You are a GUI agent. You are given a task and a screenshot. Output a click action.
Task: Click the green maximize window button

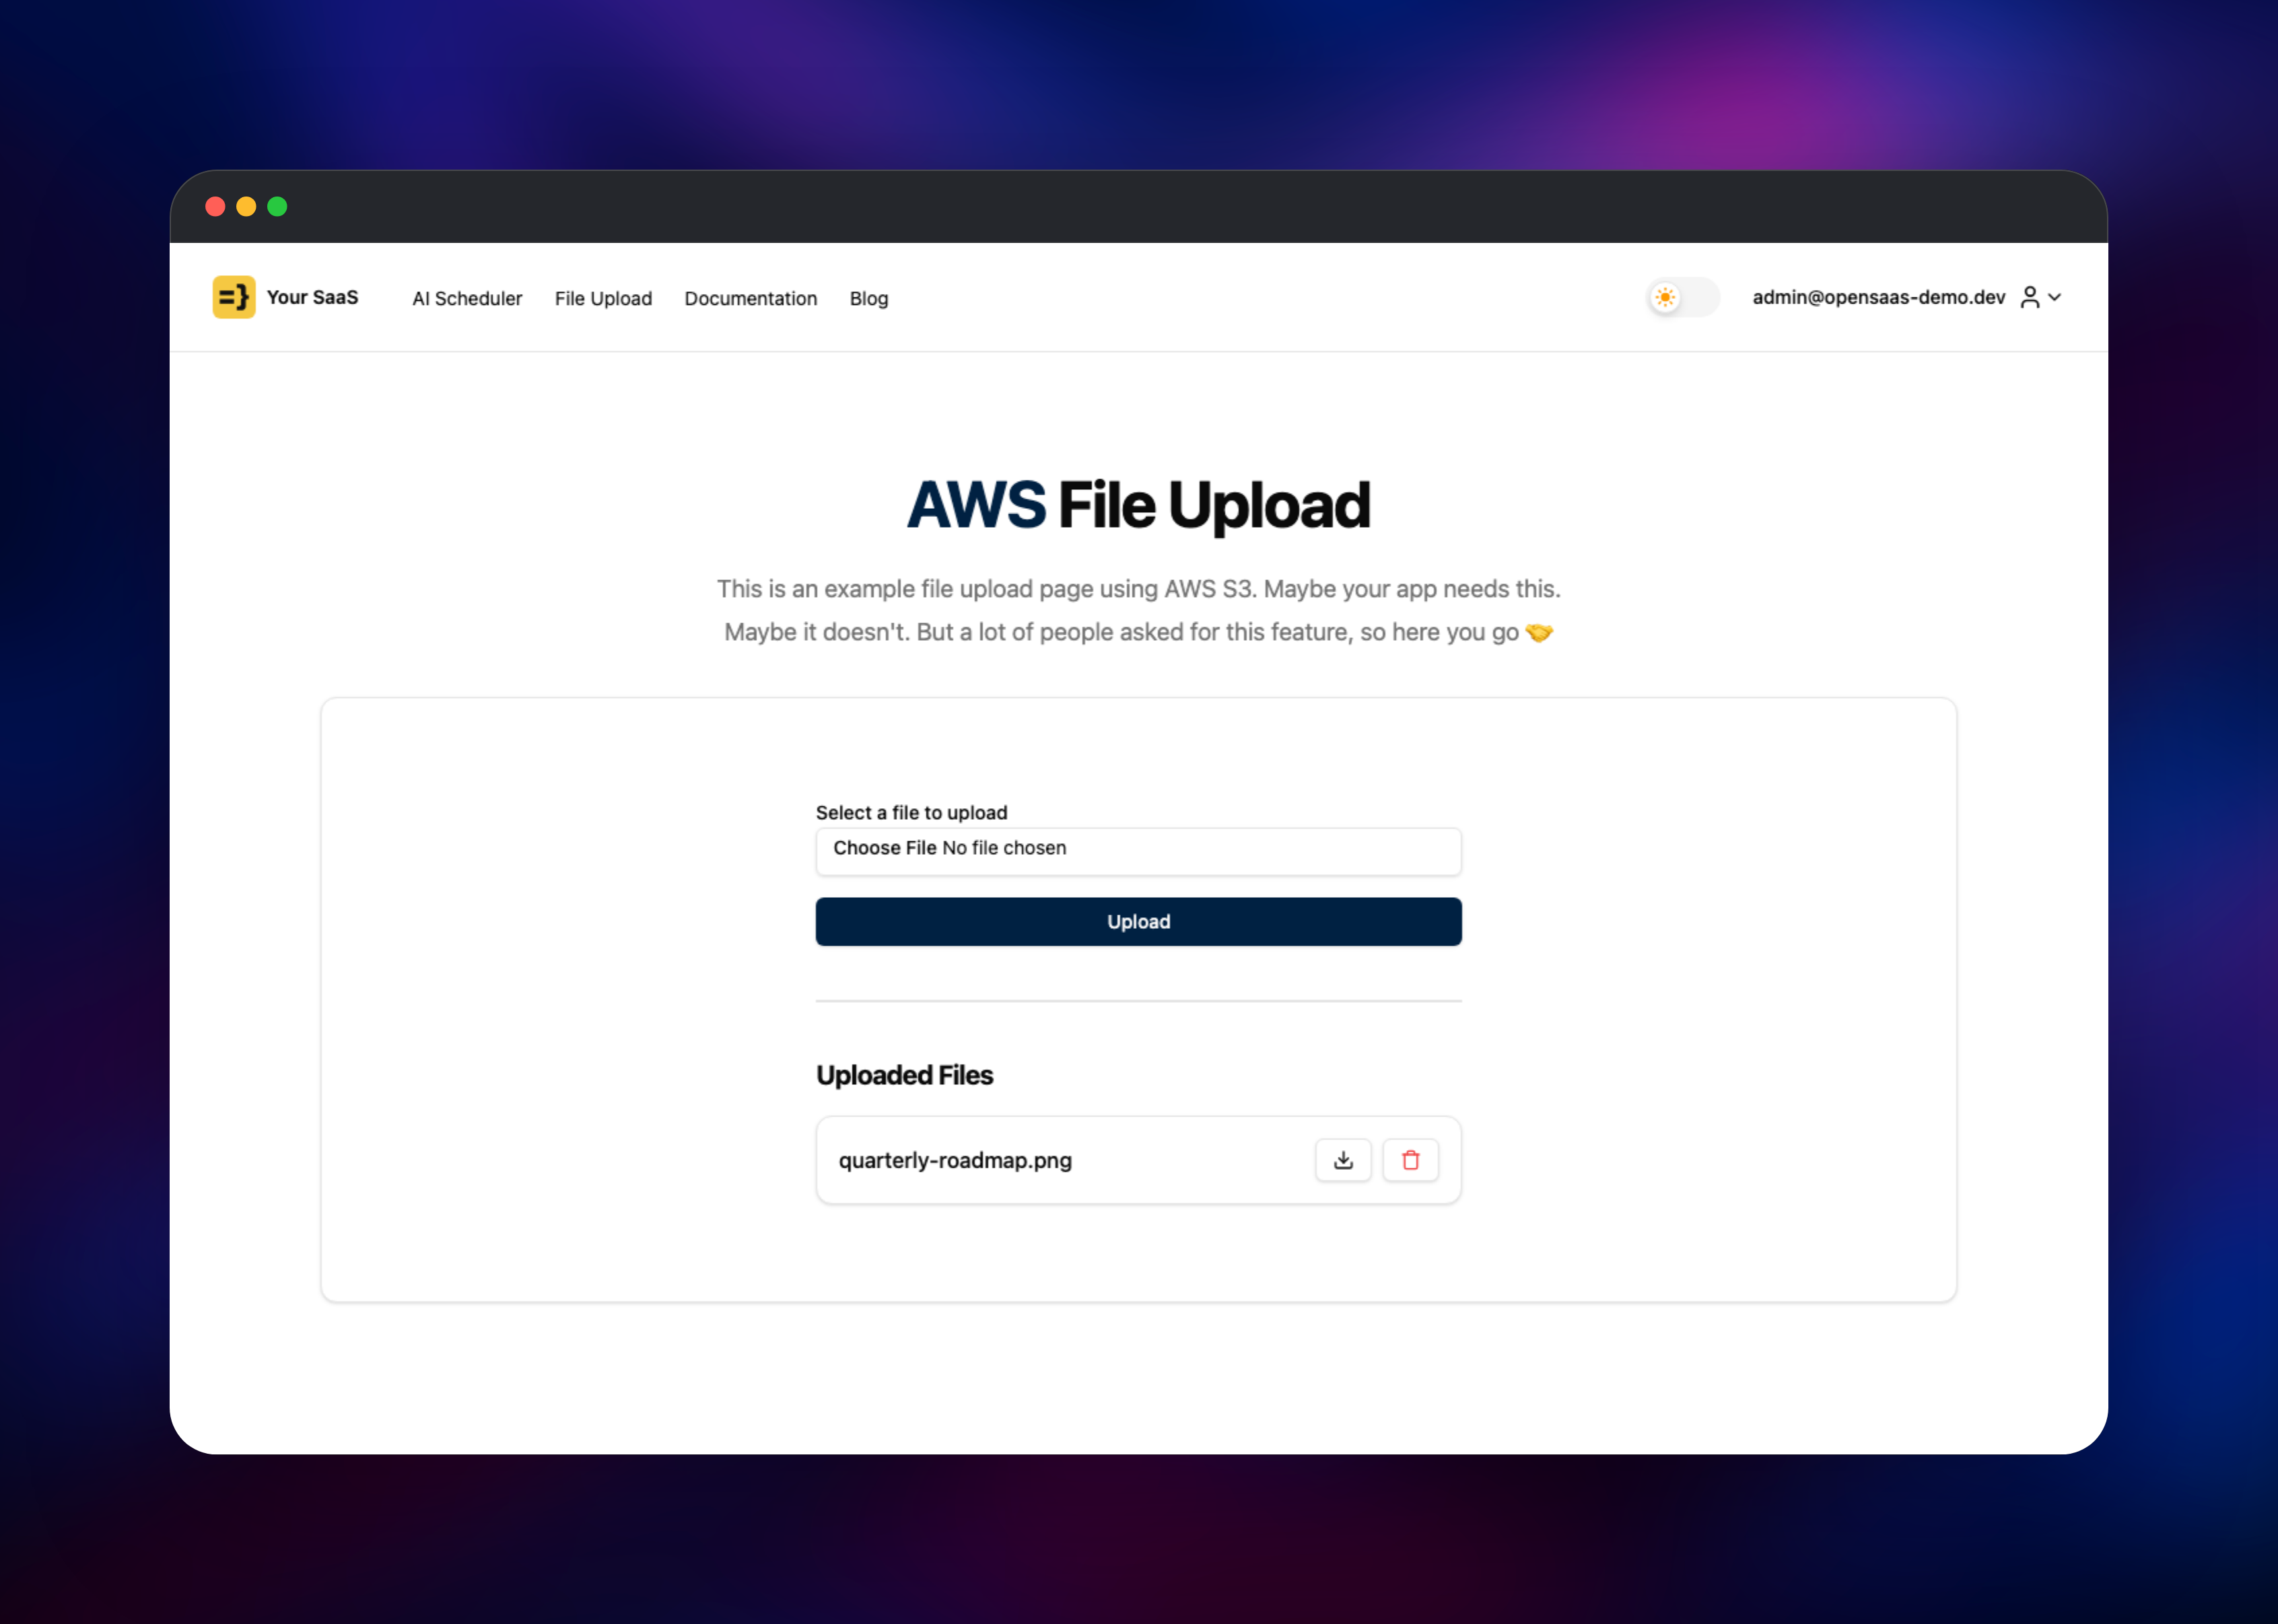pyautogui.click(x=277, y=206)
